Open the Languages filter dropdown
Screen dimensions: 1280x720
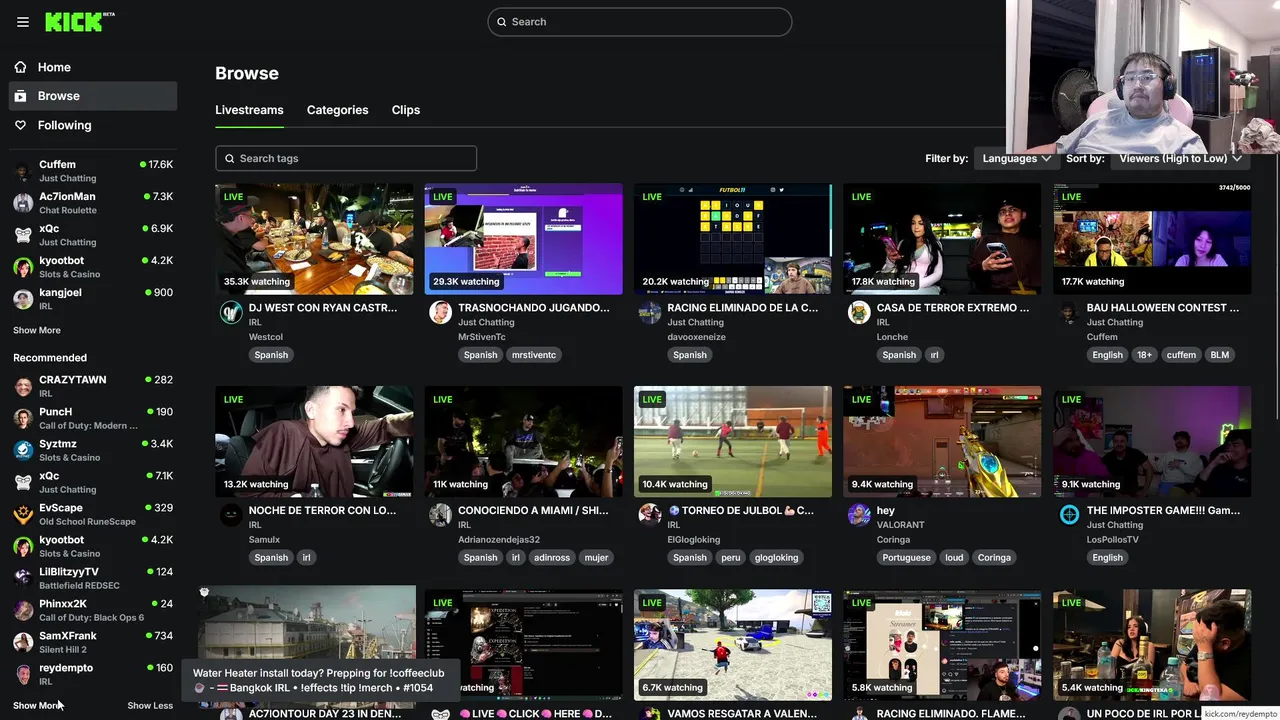1016,158
